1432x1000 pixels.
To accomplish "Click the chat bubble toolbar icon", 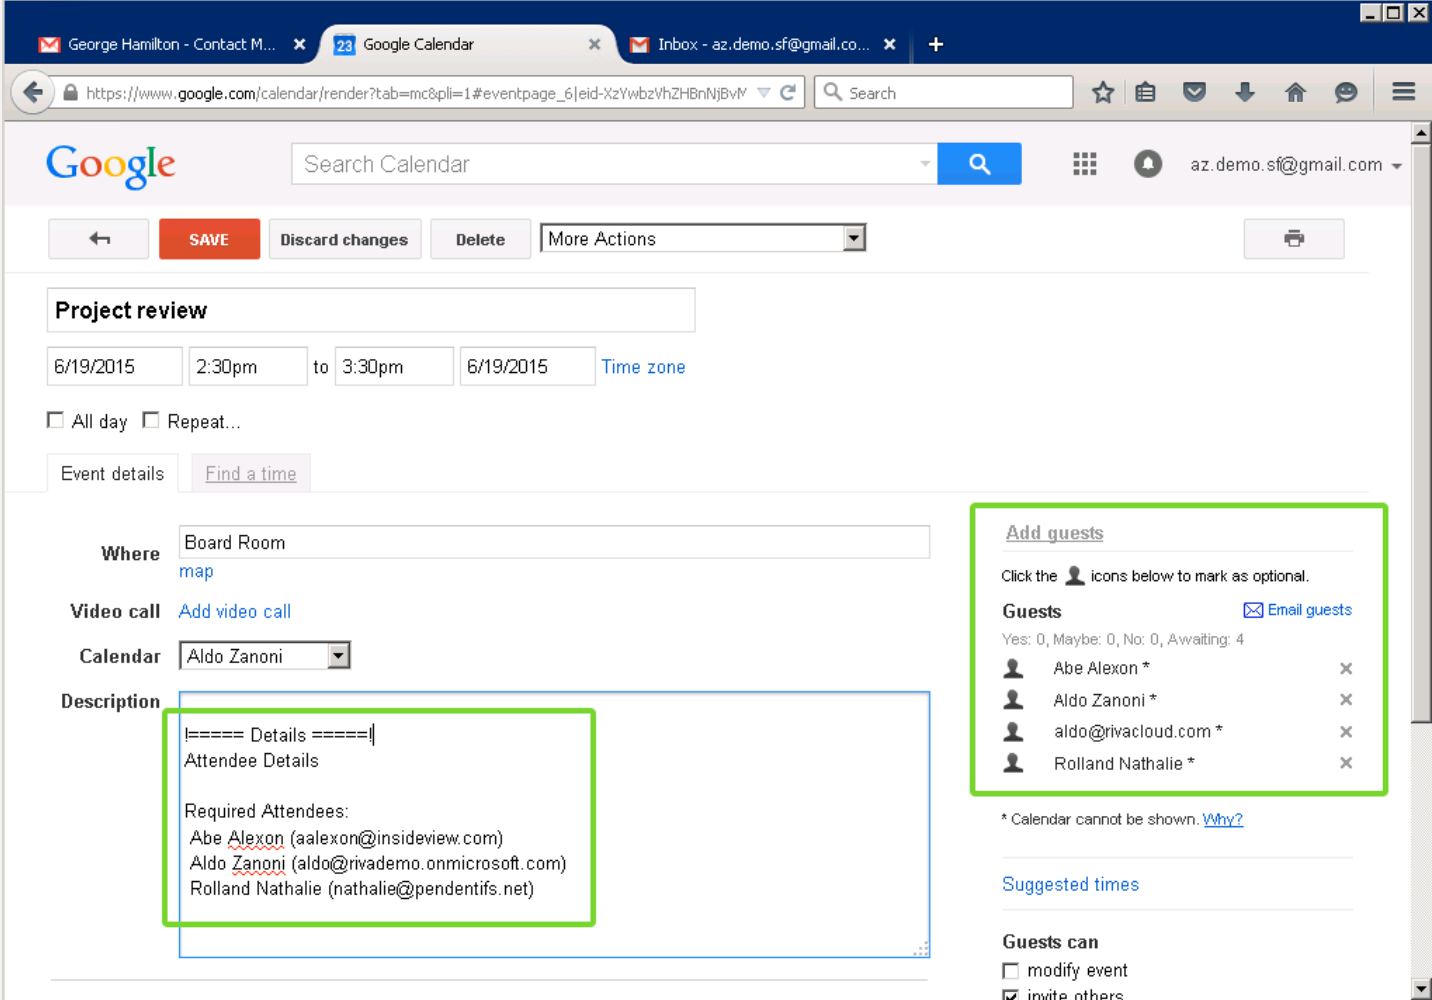I will 1346,93.
